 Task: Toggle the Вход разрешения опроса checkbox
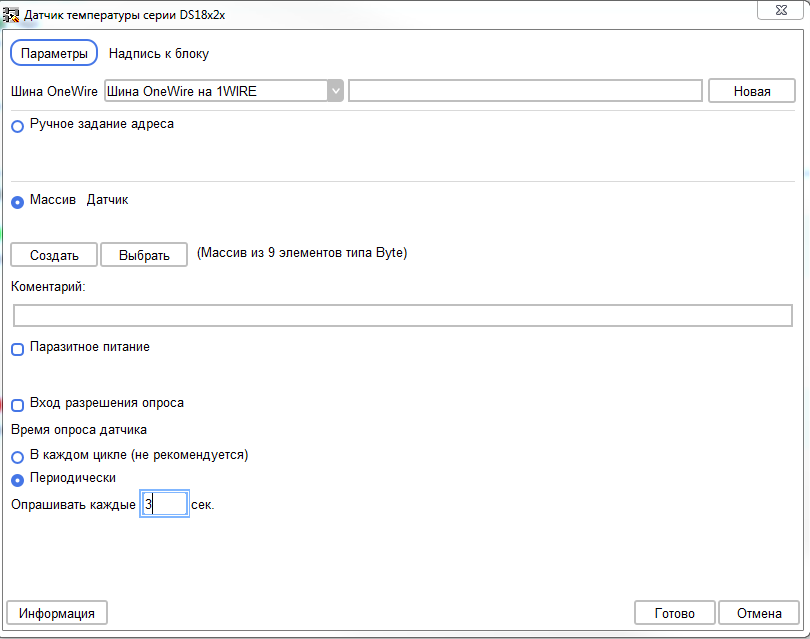17,405
